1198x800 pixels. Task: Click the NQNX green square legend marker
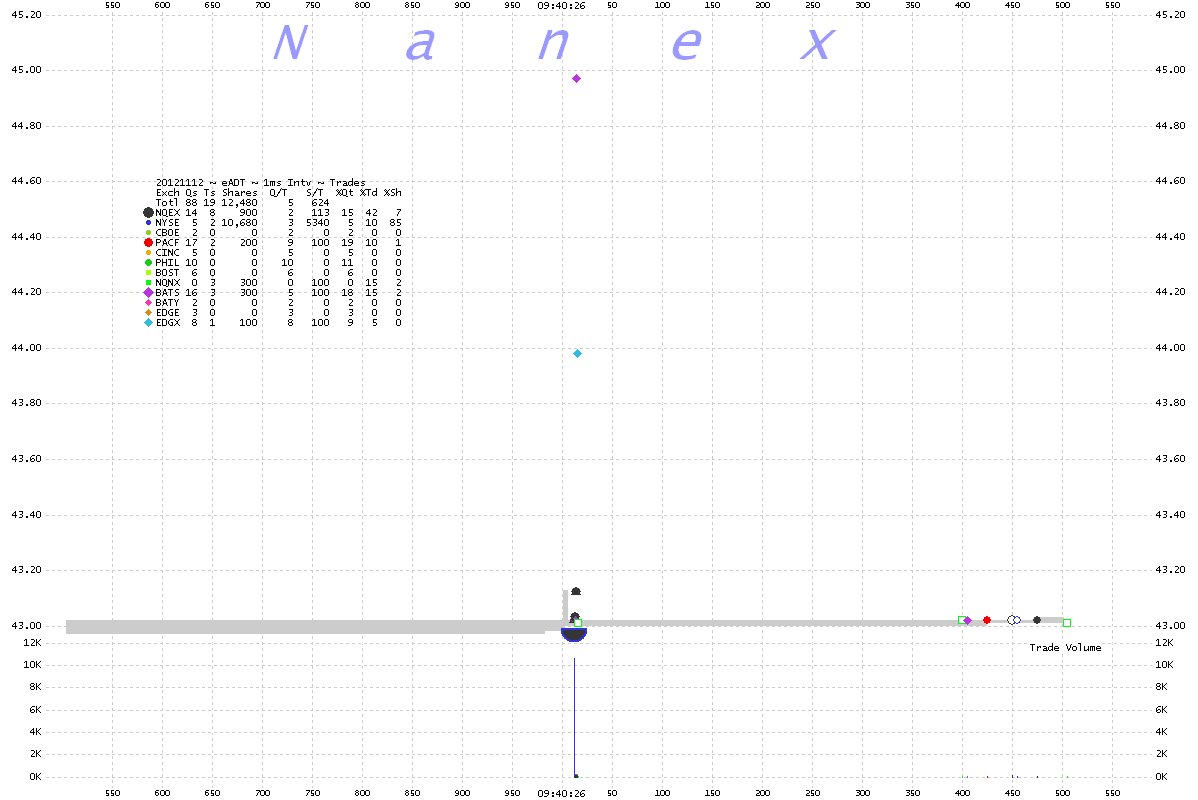[x=148, y=283]
